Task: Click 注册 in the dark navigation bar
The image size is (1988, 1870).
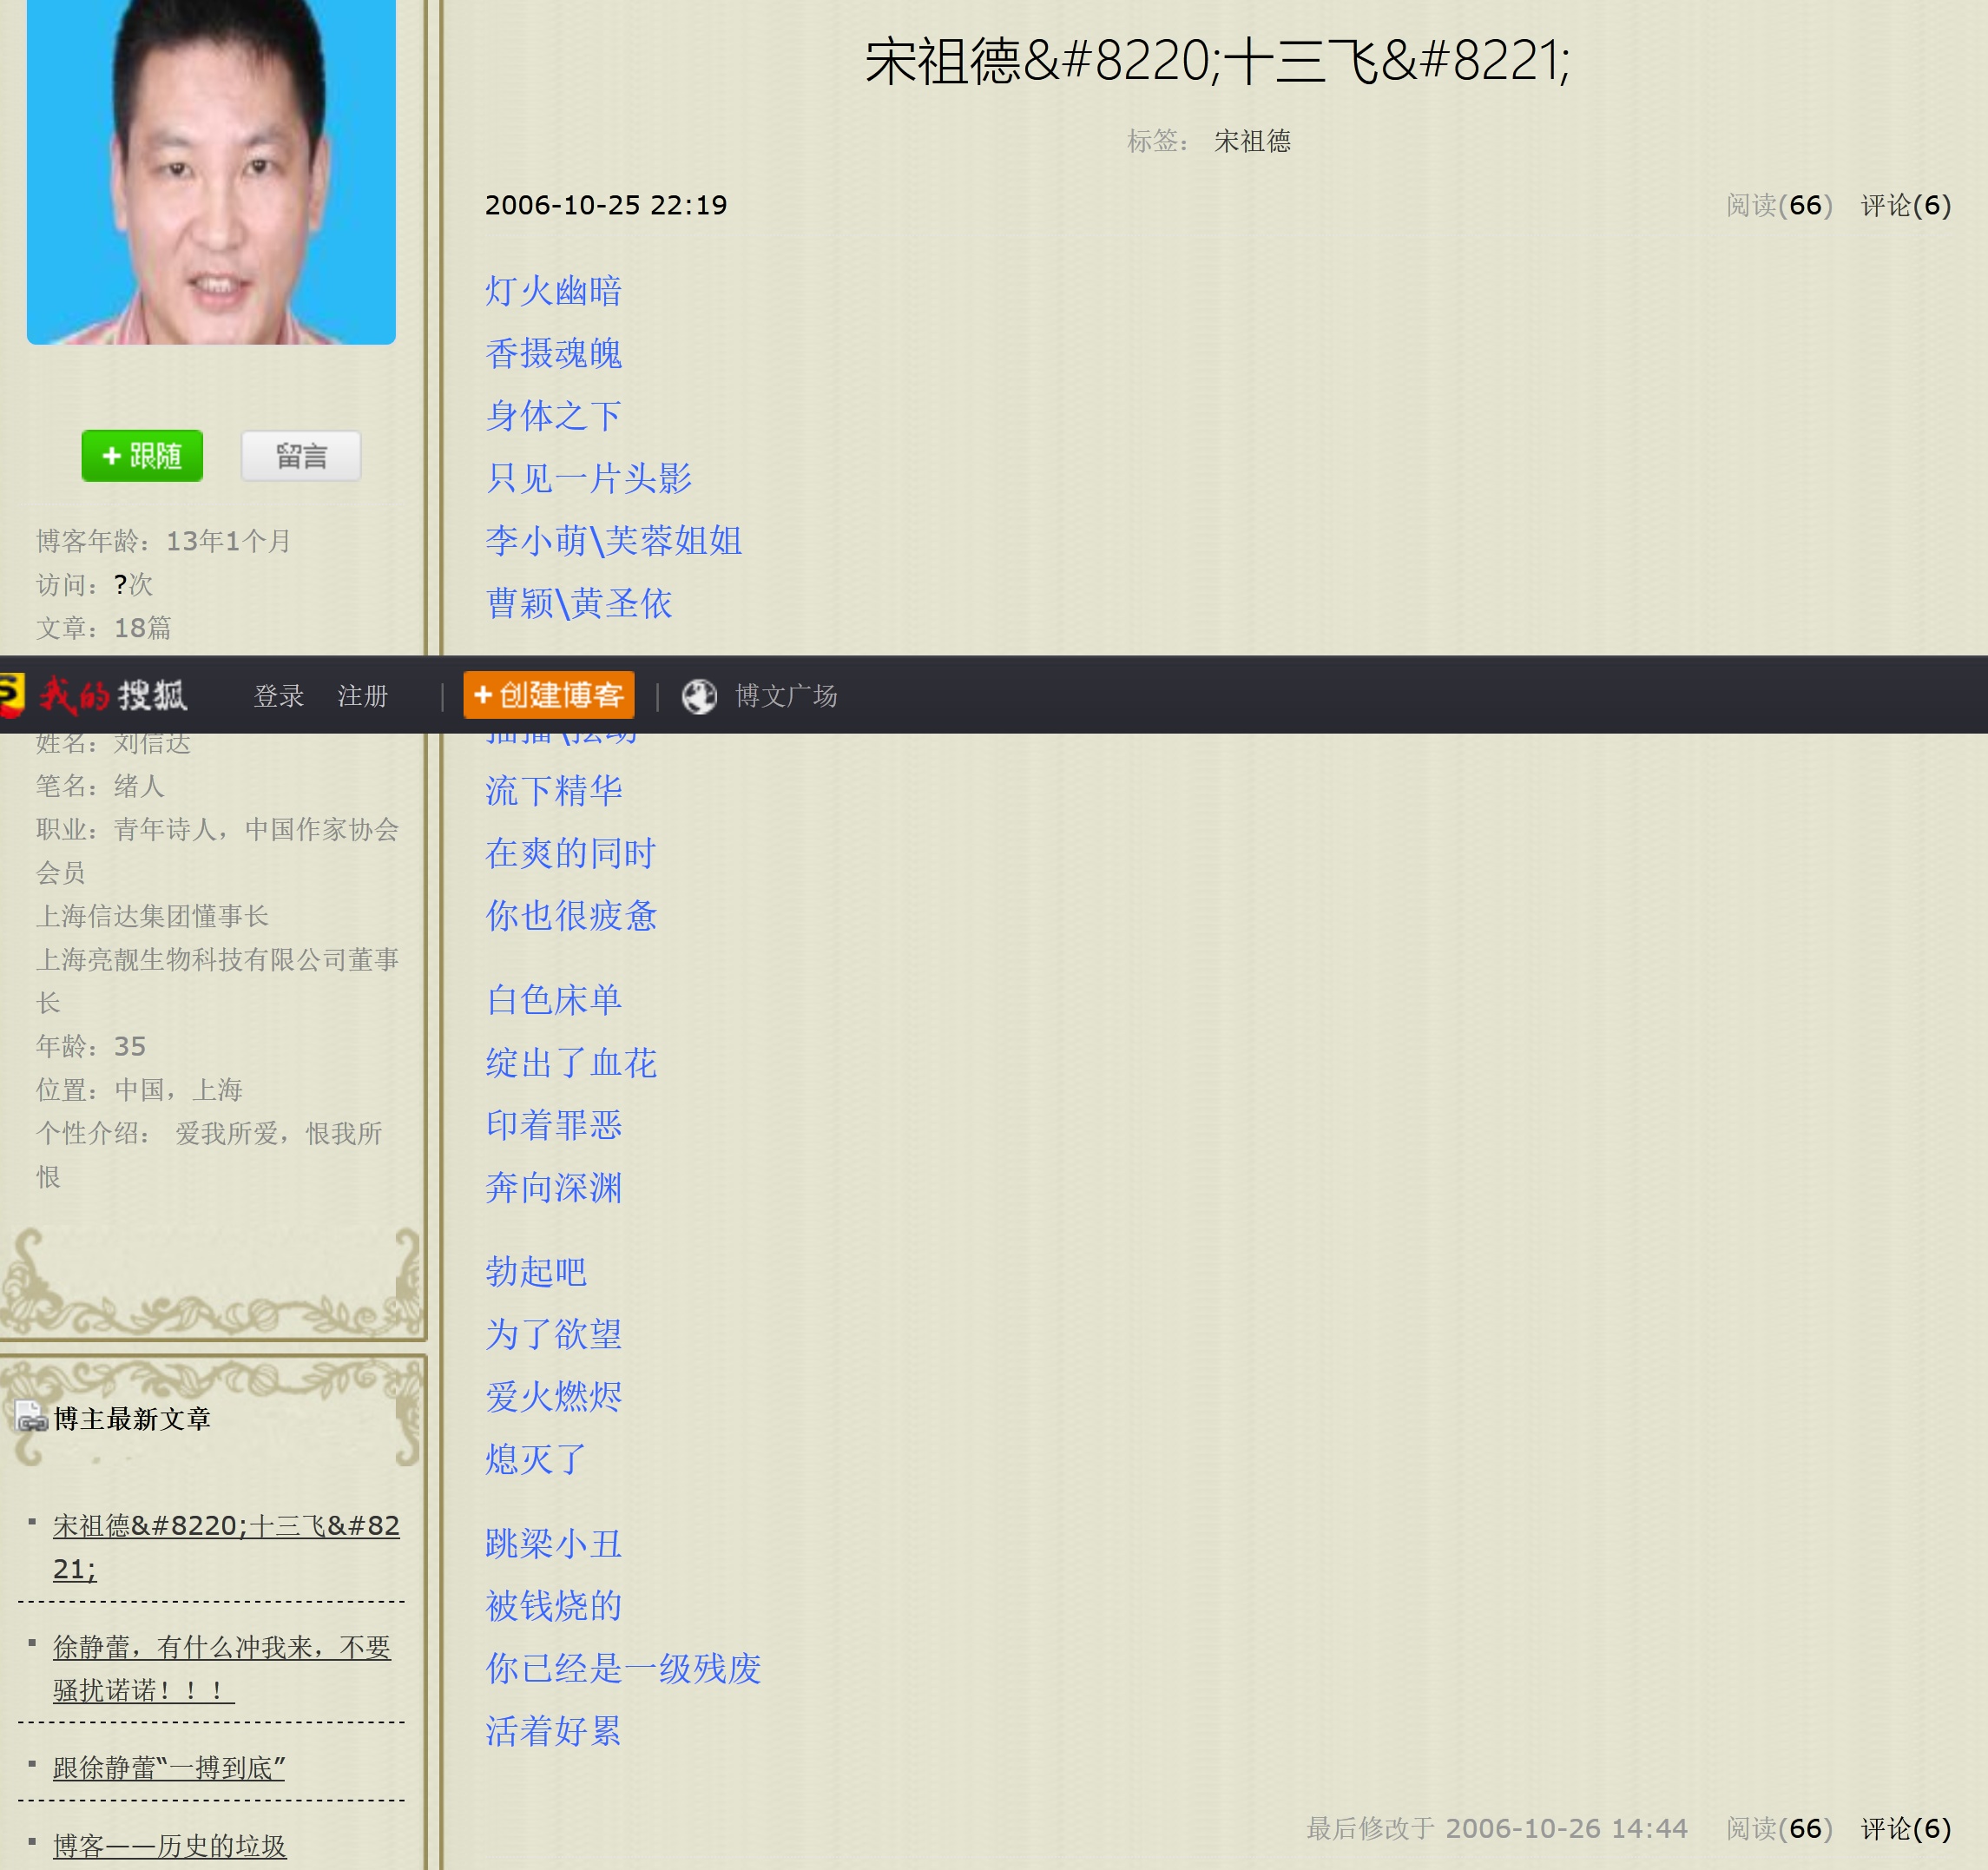Action: [x=362, y=696]
